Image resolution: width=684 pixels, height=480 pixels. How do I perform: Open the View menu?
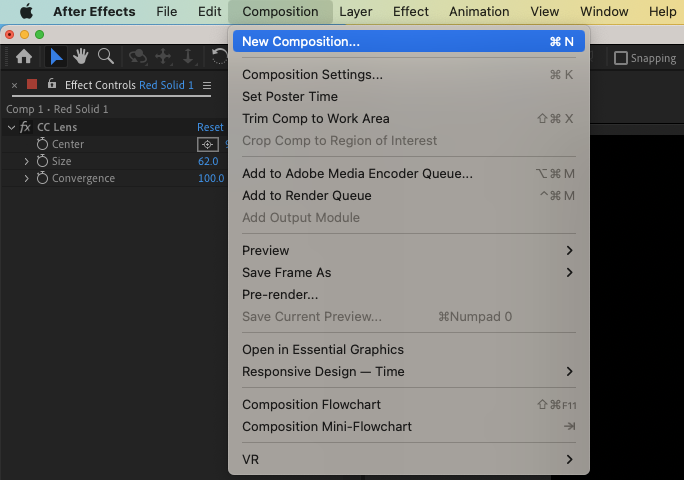pos(544,11)
